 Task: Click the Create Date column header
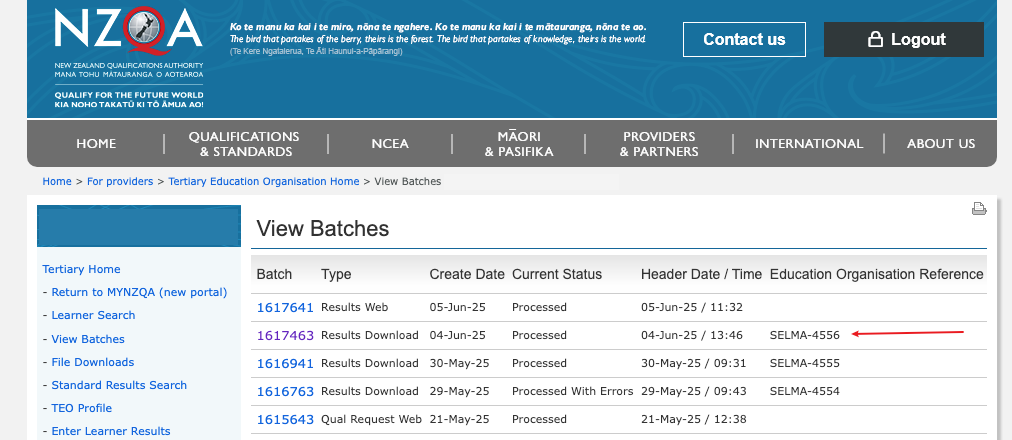tap(467, 274)
